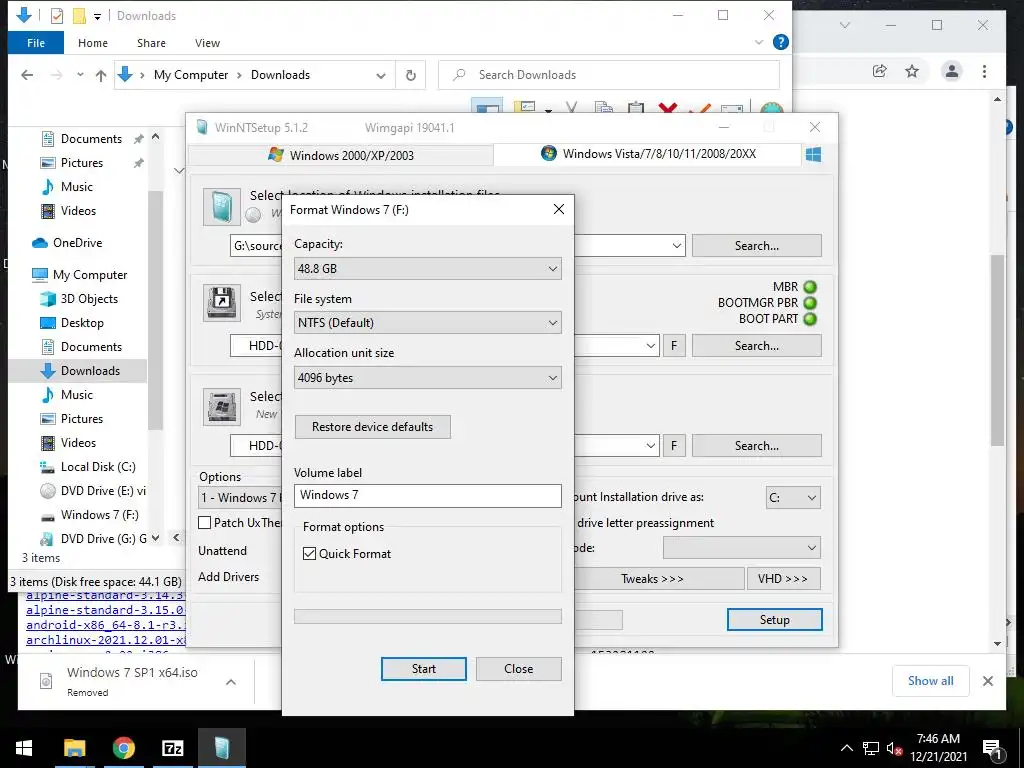Click Close button in Format dialog

(519, 669)
